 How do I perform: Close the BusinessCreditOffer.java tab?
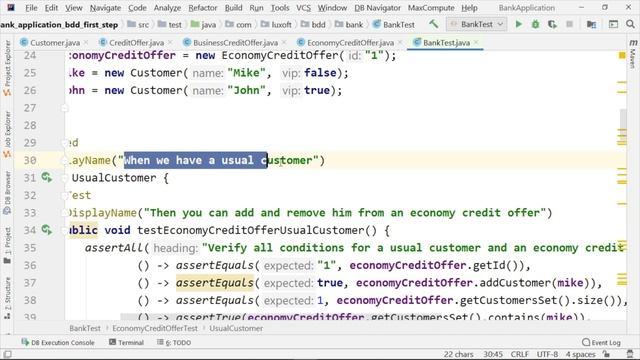click(284, 42)
